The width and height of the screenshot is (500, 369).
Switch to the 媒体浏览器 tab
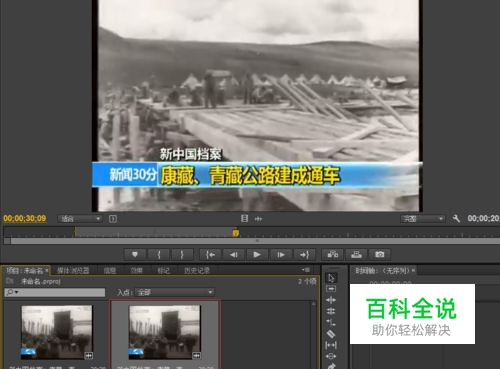tap(73, 270)
